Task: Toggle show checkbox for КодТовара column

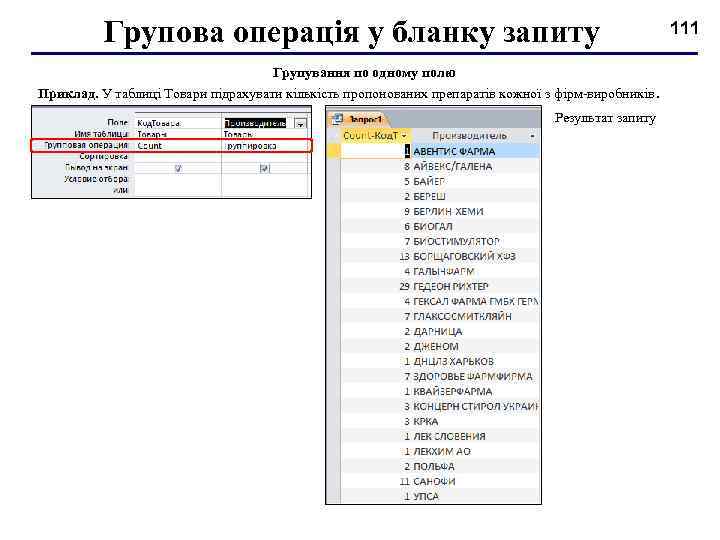Action: [x=178, y=168]
